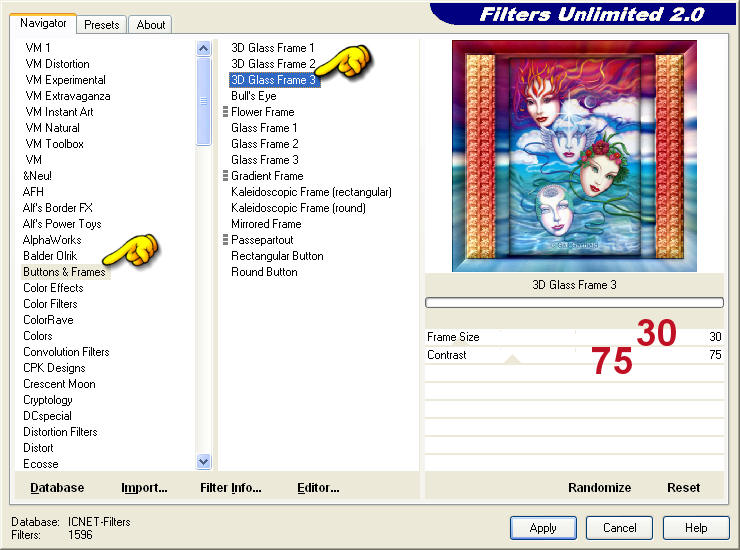The height and width of the screenshot is (550, 740).
Task: Select the Round Button filter
Action: pyautogui.click(x=264, y=272)
